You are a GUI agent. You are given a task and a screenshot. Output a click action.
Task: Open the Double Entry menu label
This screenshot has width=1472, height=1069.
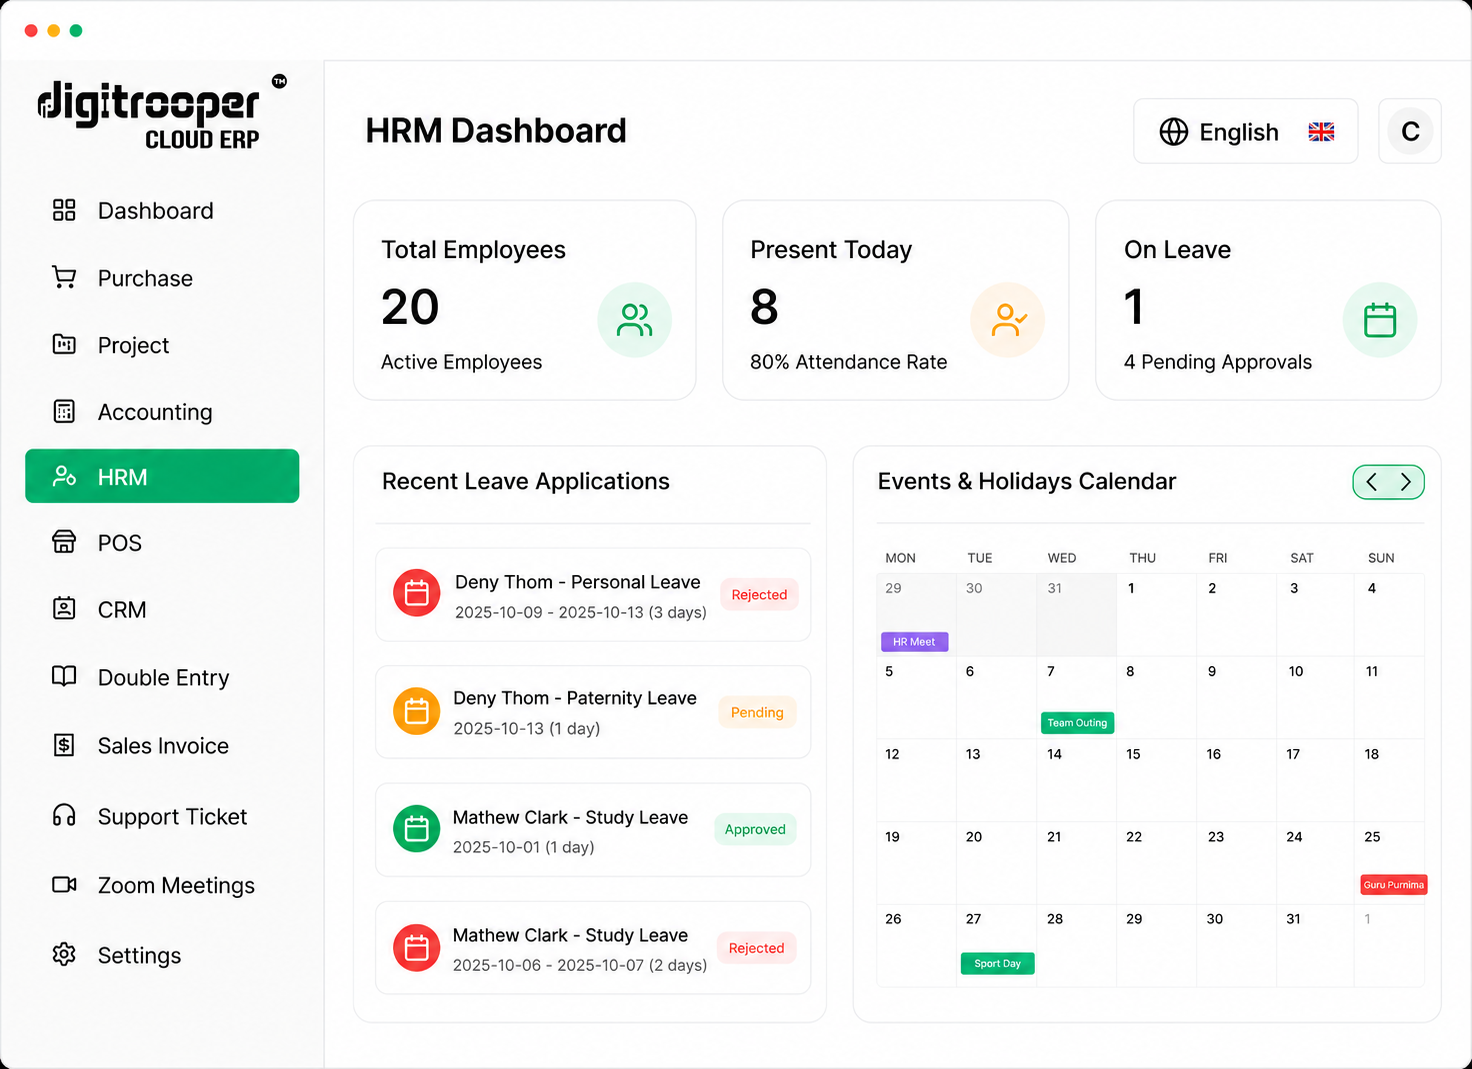(164, 677)
